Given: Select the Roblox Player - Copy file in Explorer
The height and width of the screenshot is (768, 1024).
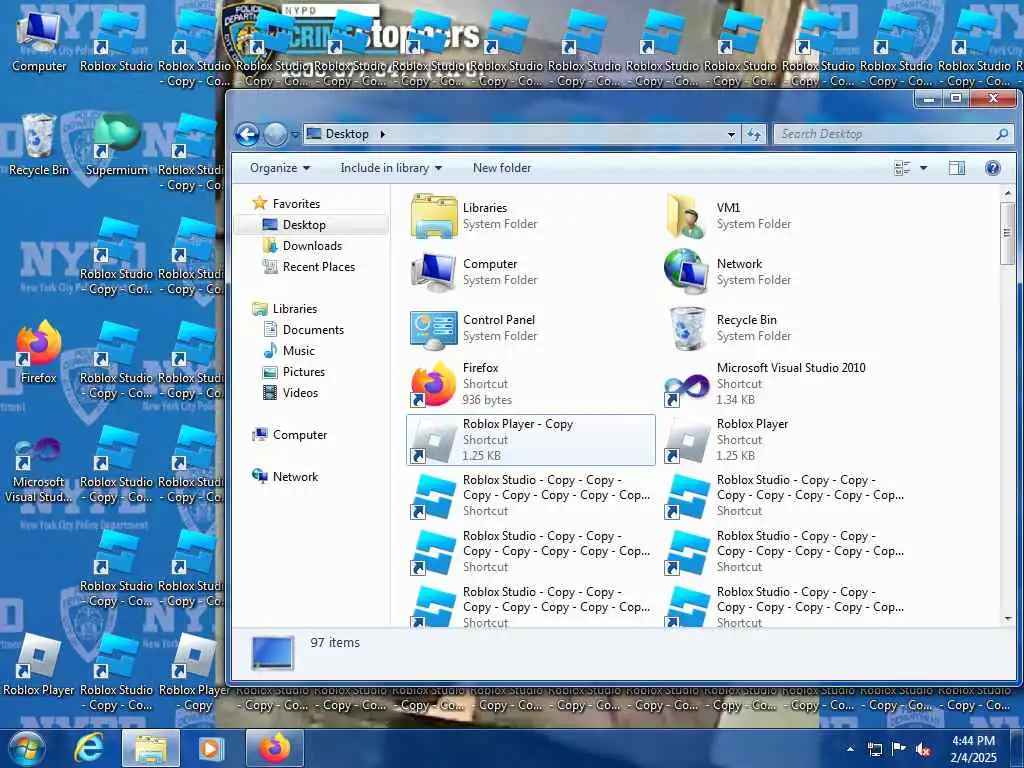Looking at the screenshot, I should click(x=530, y=440).
